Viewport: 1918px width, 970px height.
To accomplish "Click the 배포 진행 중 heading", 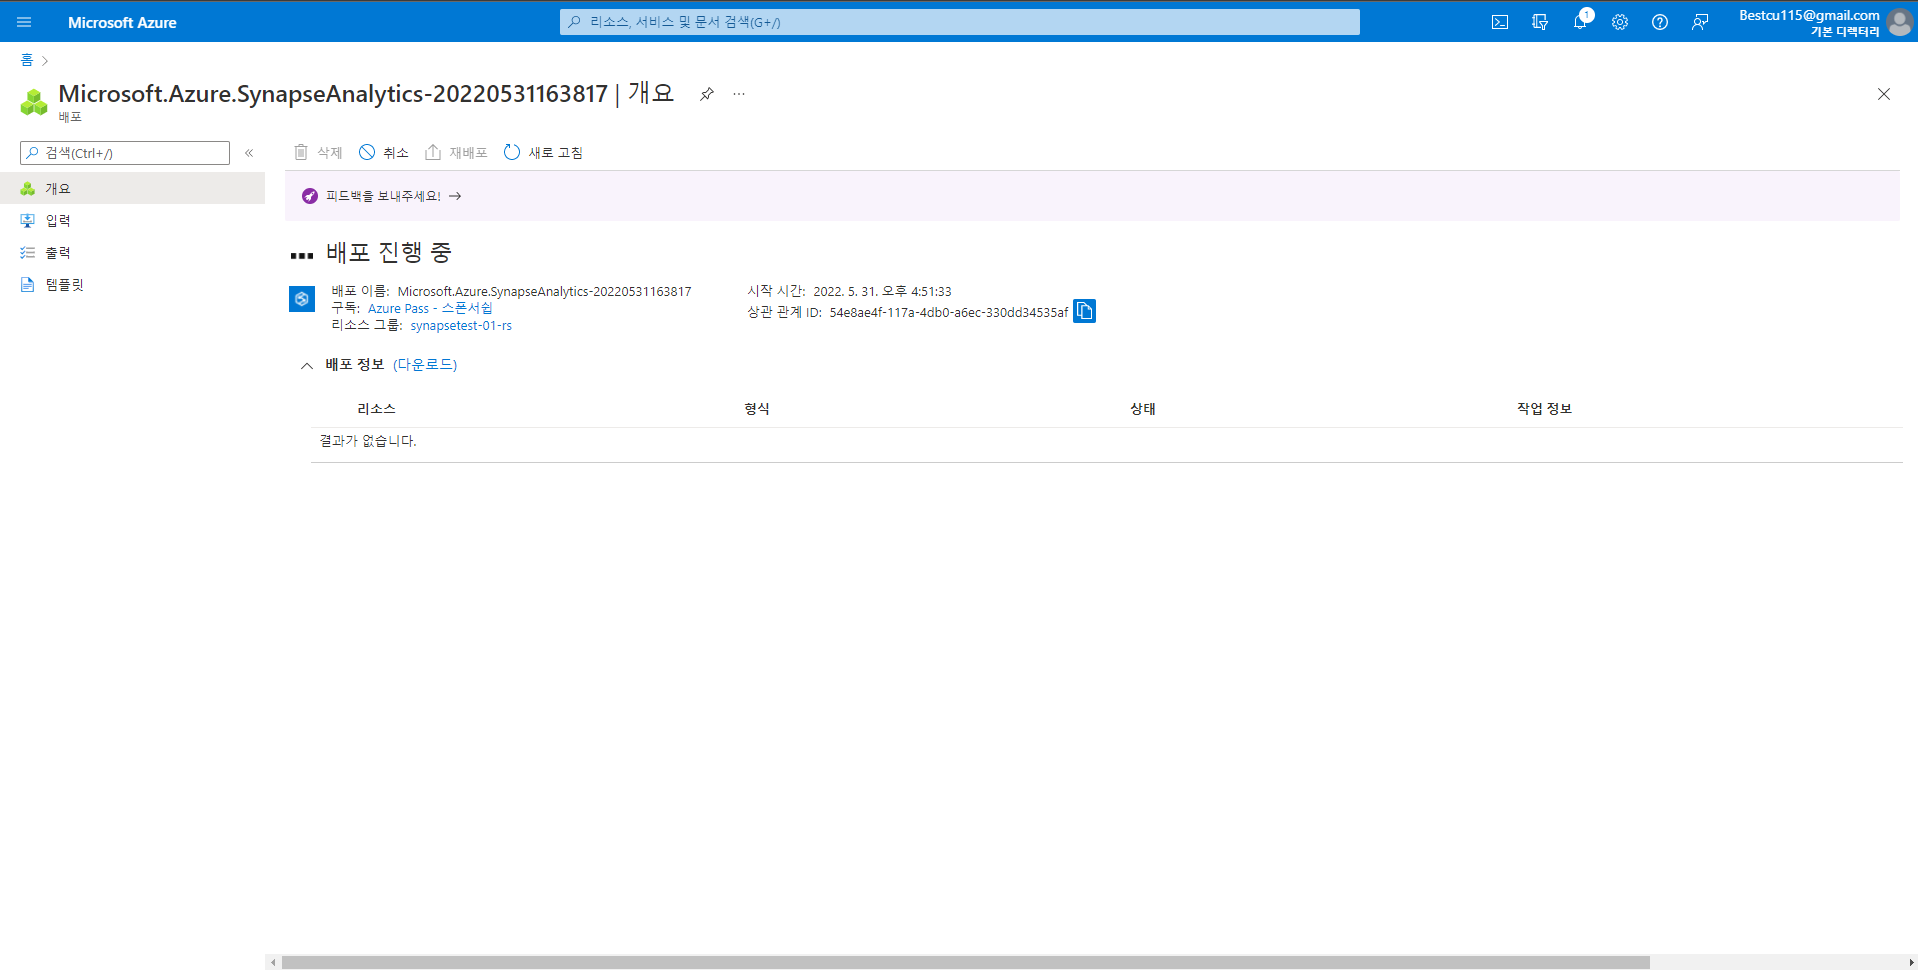I will pyautogui.click(x=389, y=252).
